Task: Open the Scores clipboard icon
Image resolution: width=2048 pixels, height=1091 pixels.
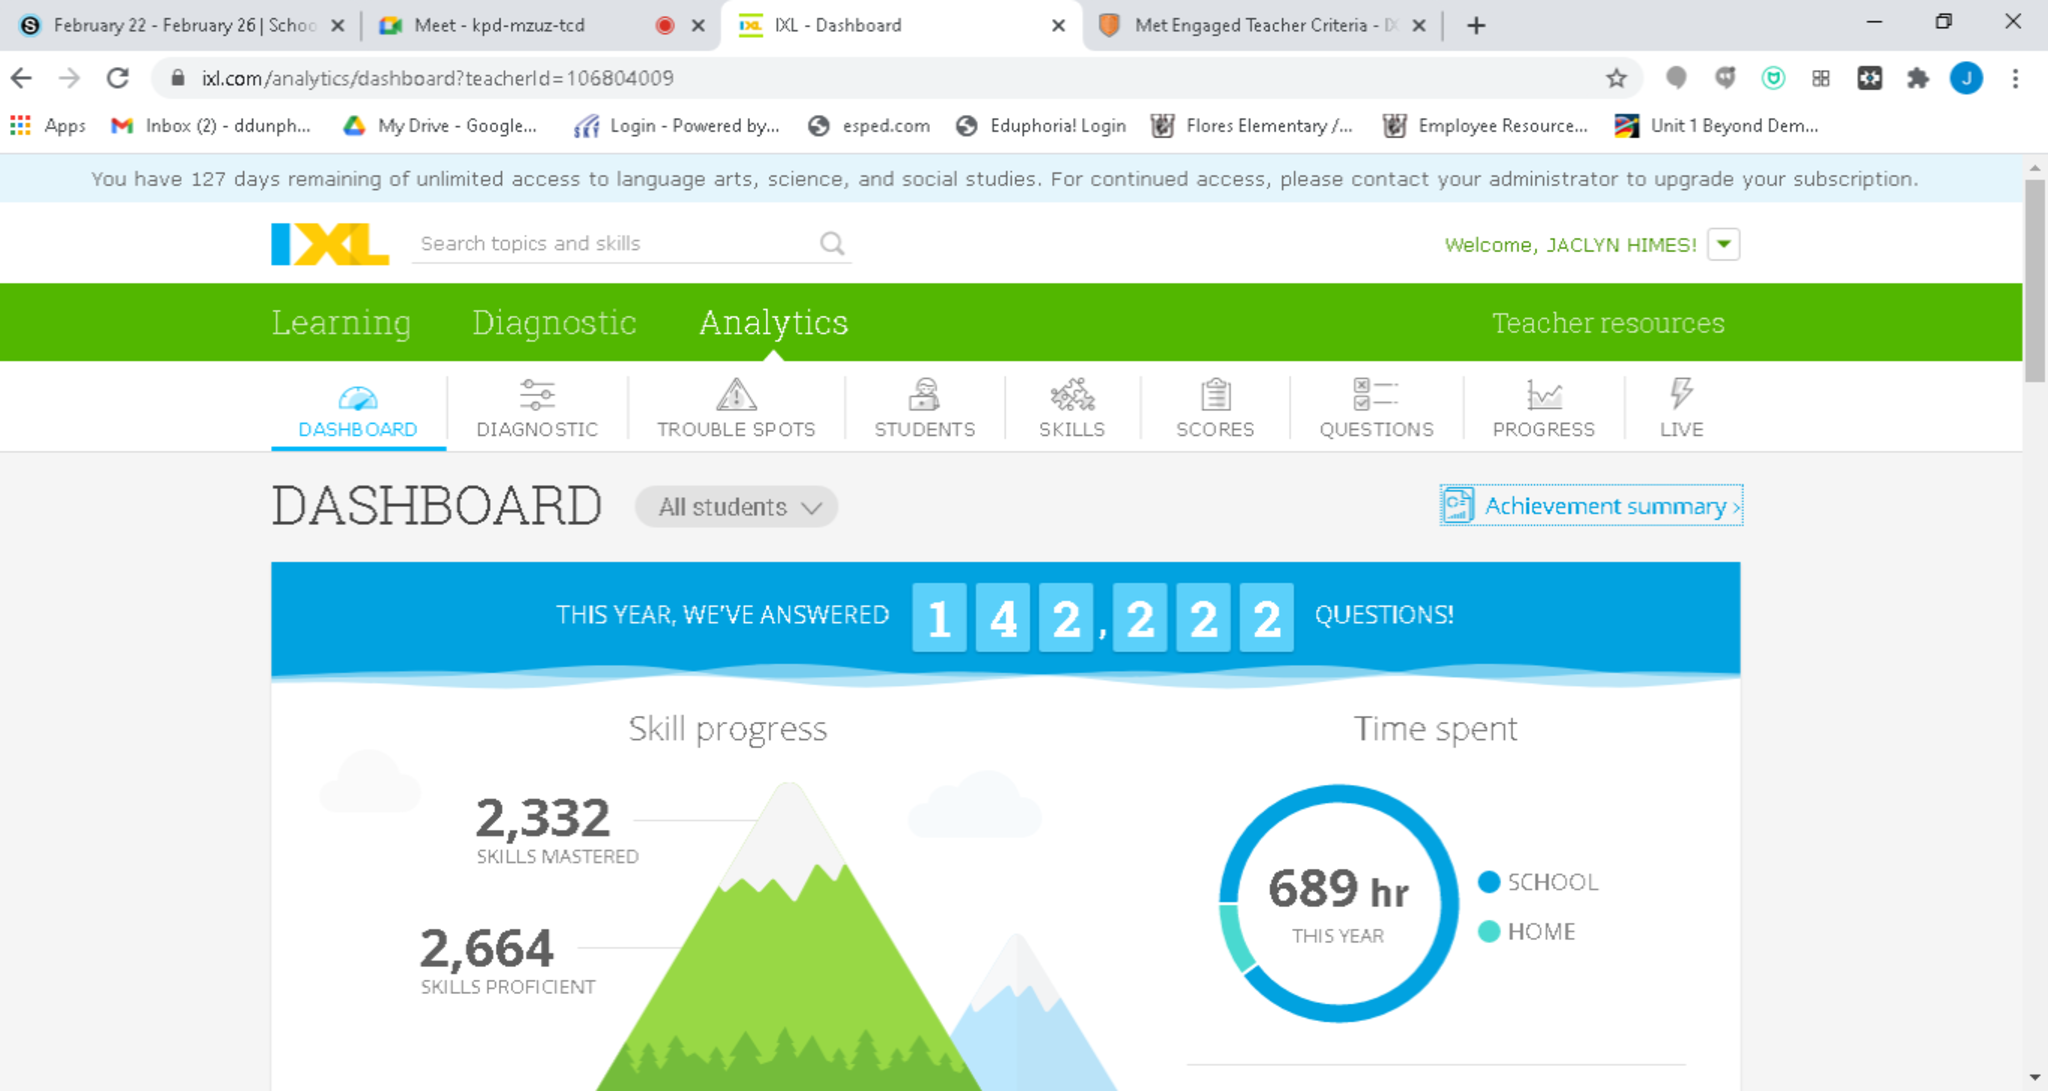Action: click(x=1215, y=396)
